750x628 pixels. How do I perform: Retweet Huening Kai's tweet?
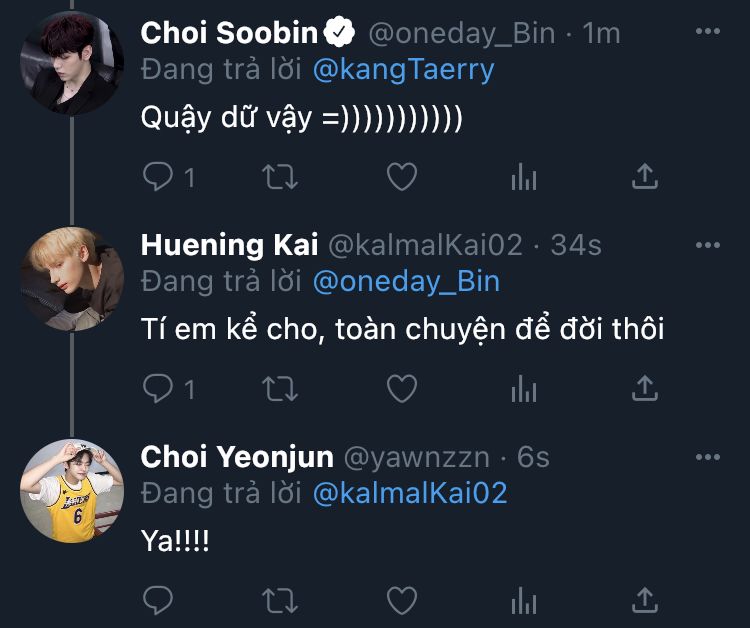tap(279, 387)
